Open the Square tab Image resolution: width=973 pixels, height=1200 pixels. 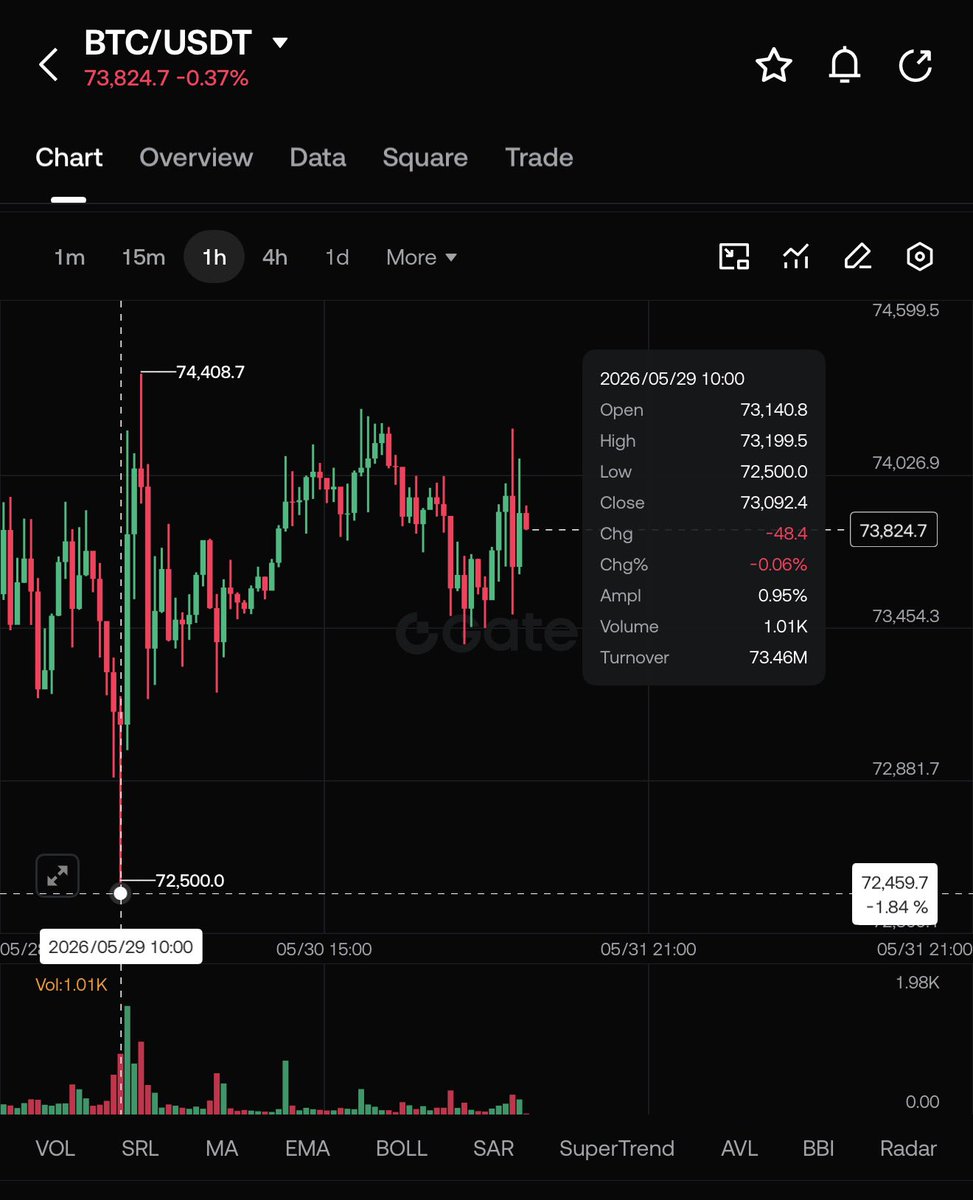pos(425,157)
